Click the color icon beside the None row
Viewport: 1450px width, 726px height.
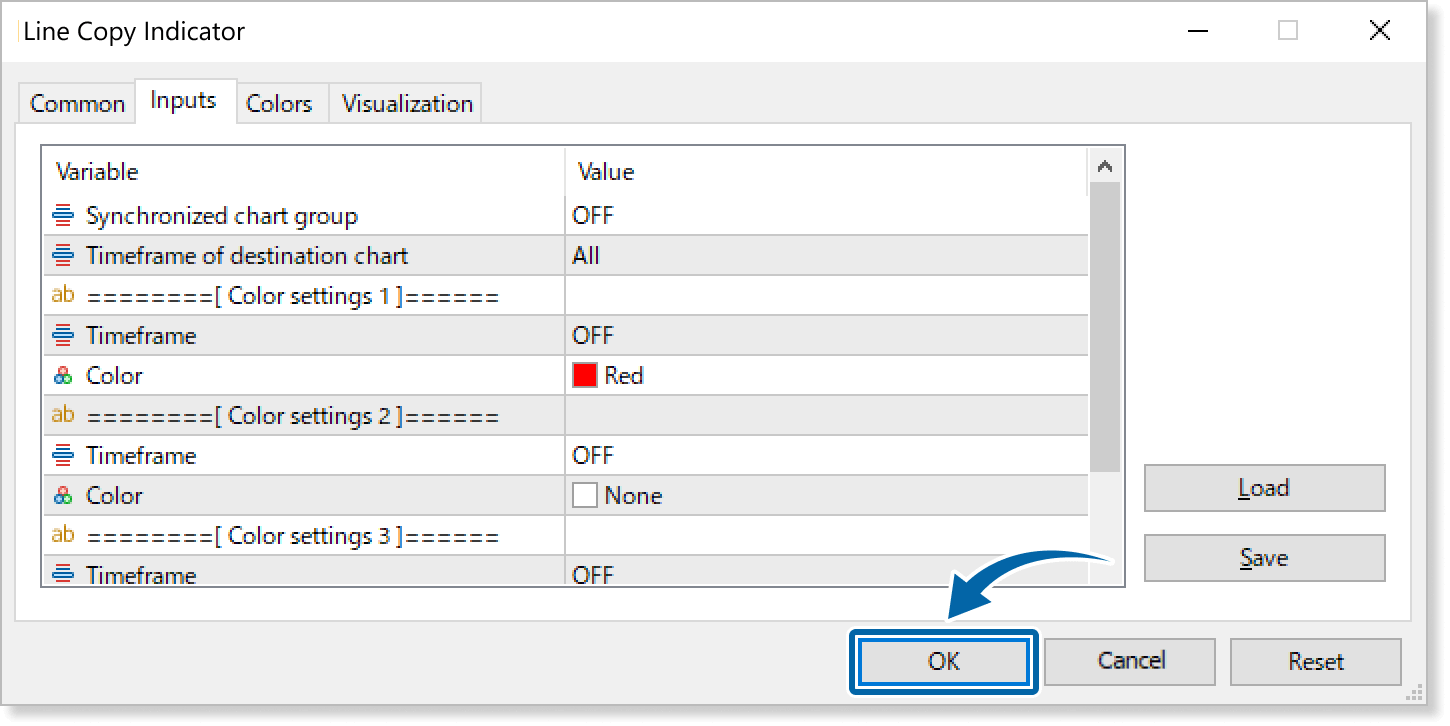63,496
